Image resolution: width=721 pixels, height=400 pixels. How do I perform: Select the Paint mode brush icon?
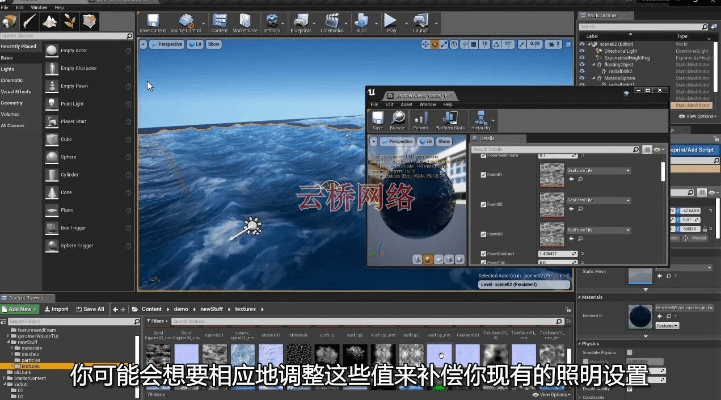pyautogui.click(x=29, y=21)
